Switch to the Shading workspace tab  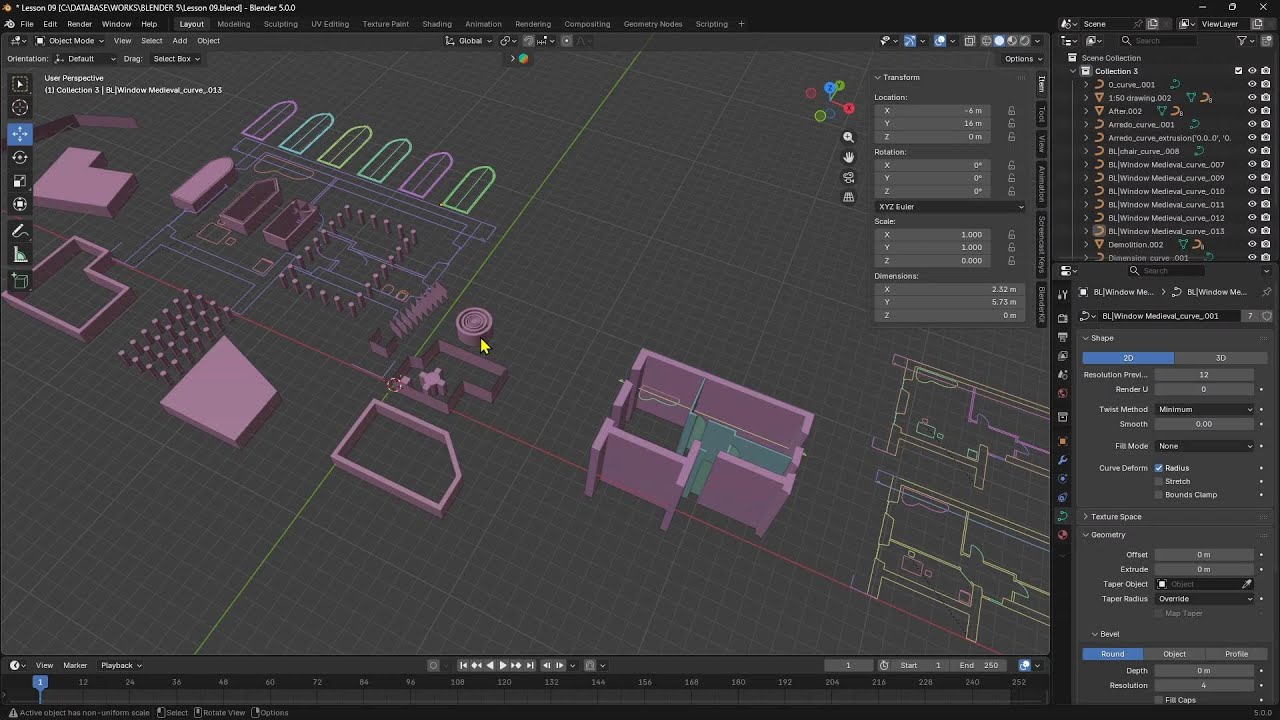pos(437,24)
